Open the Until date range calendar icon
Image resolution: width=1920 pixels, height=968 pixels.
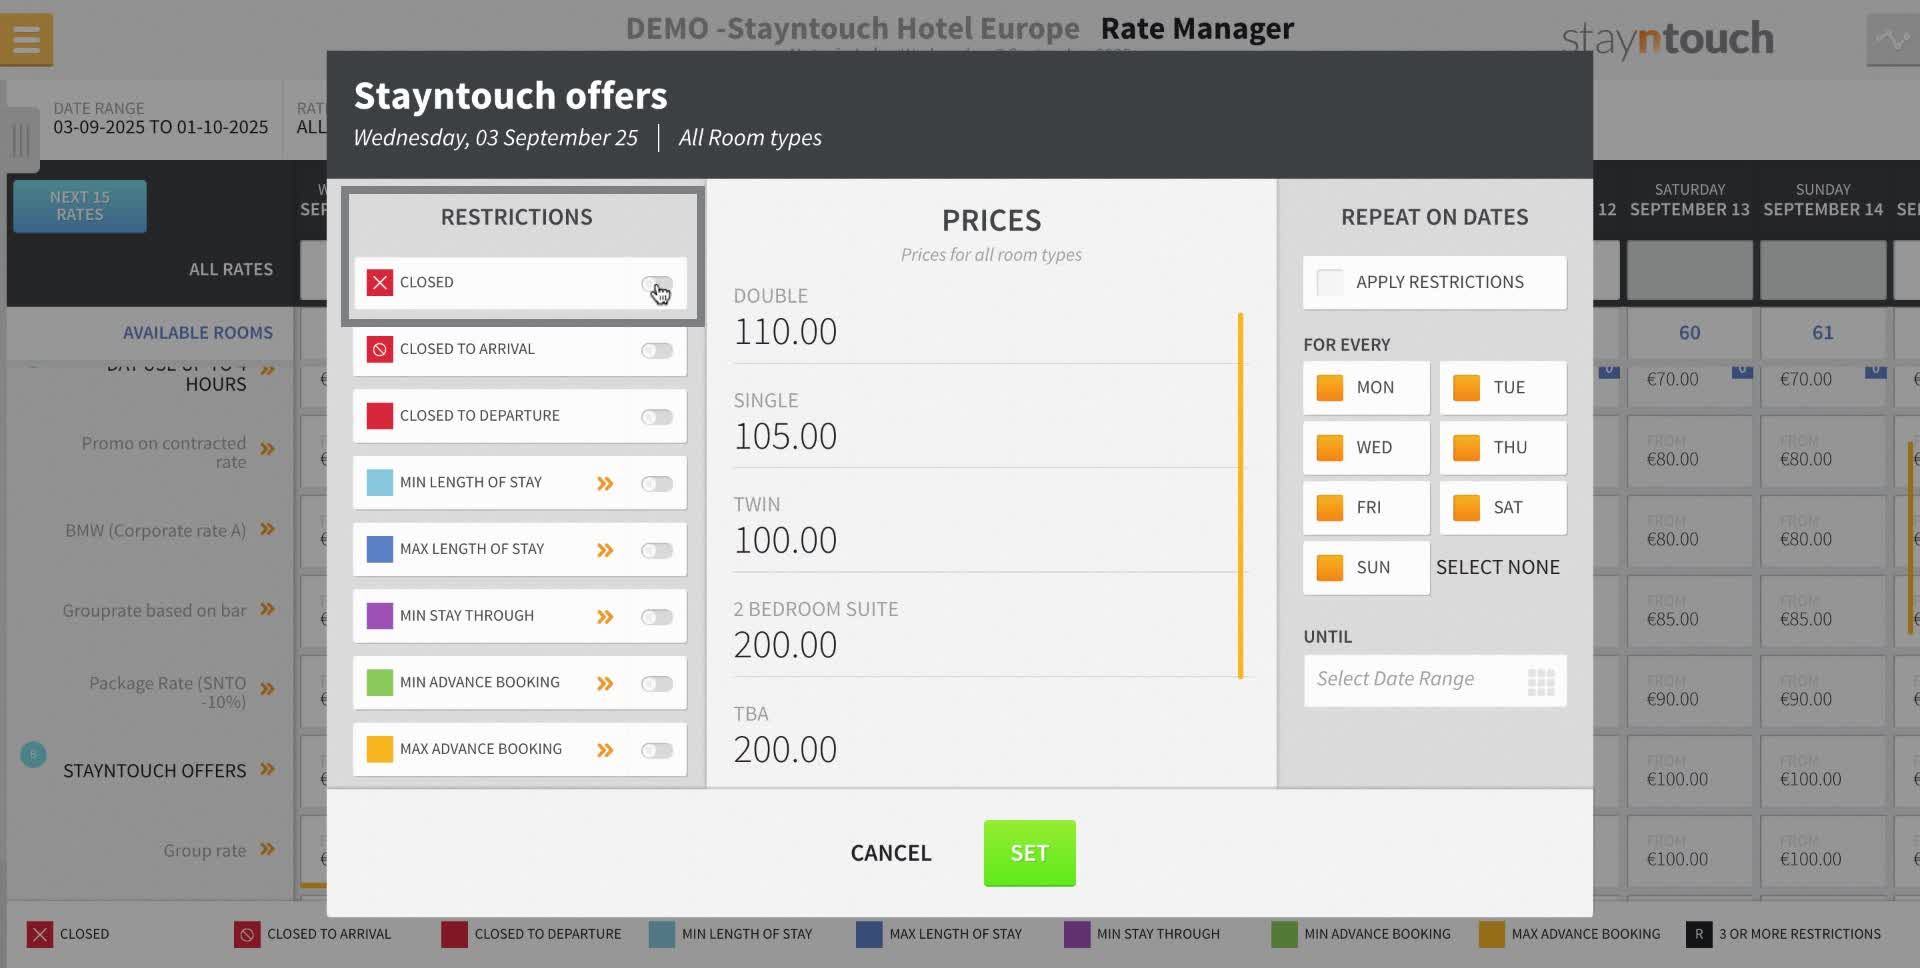click(1541, 682)
